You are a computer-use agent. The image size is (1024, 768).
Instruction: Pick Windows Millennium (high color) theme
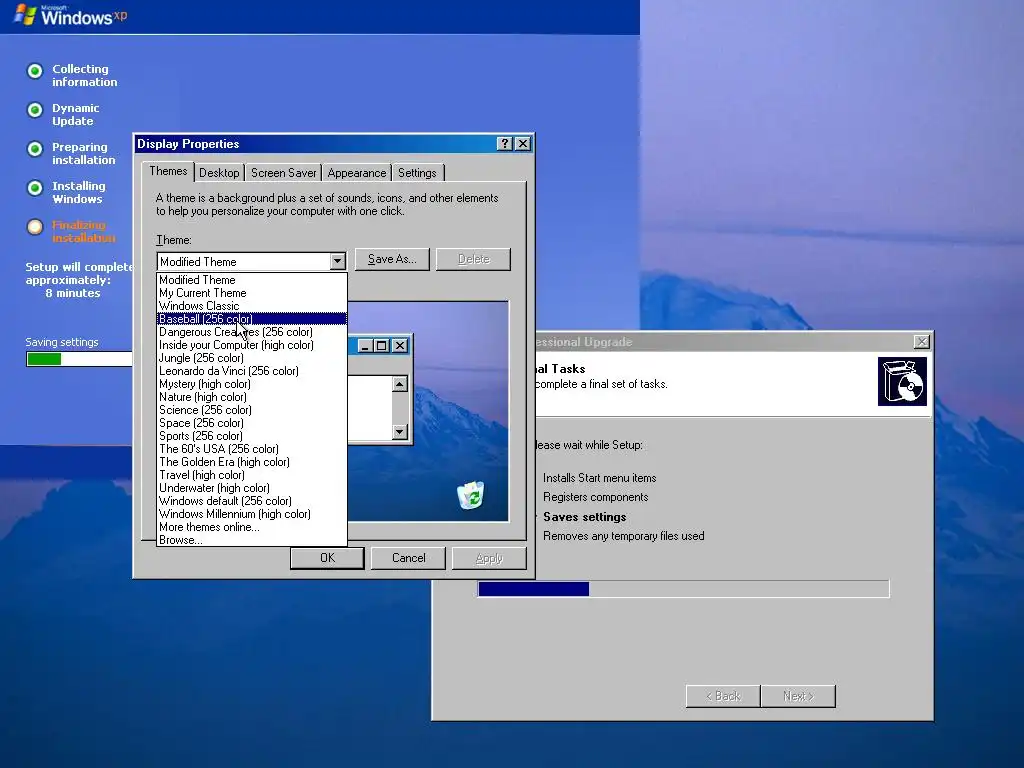point(251,514)
